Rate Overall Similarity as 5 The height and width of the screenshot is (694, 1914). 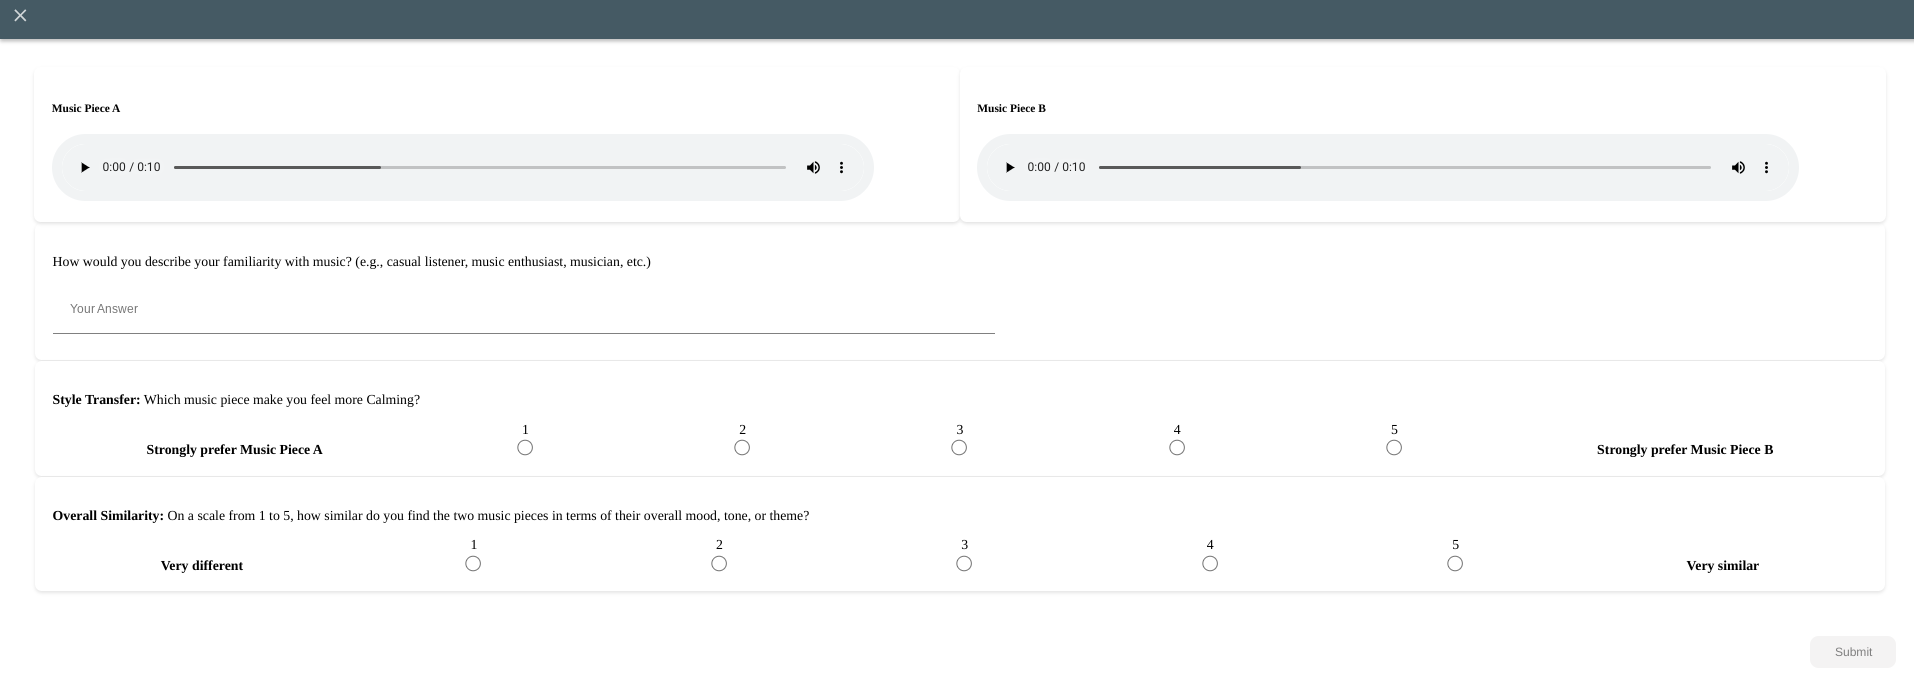(1455, 564)
